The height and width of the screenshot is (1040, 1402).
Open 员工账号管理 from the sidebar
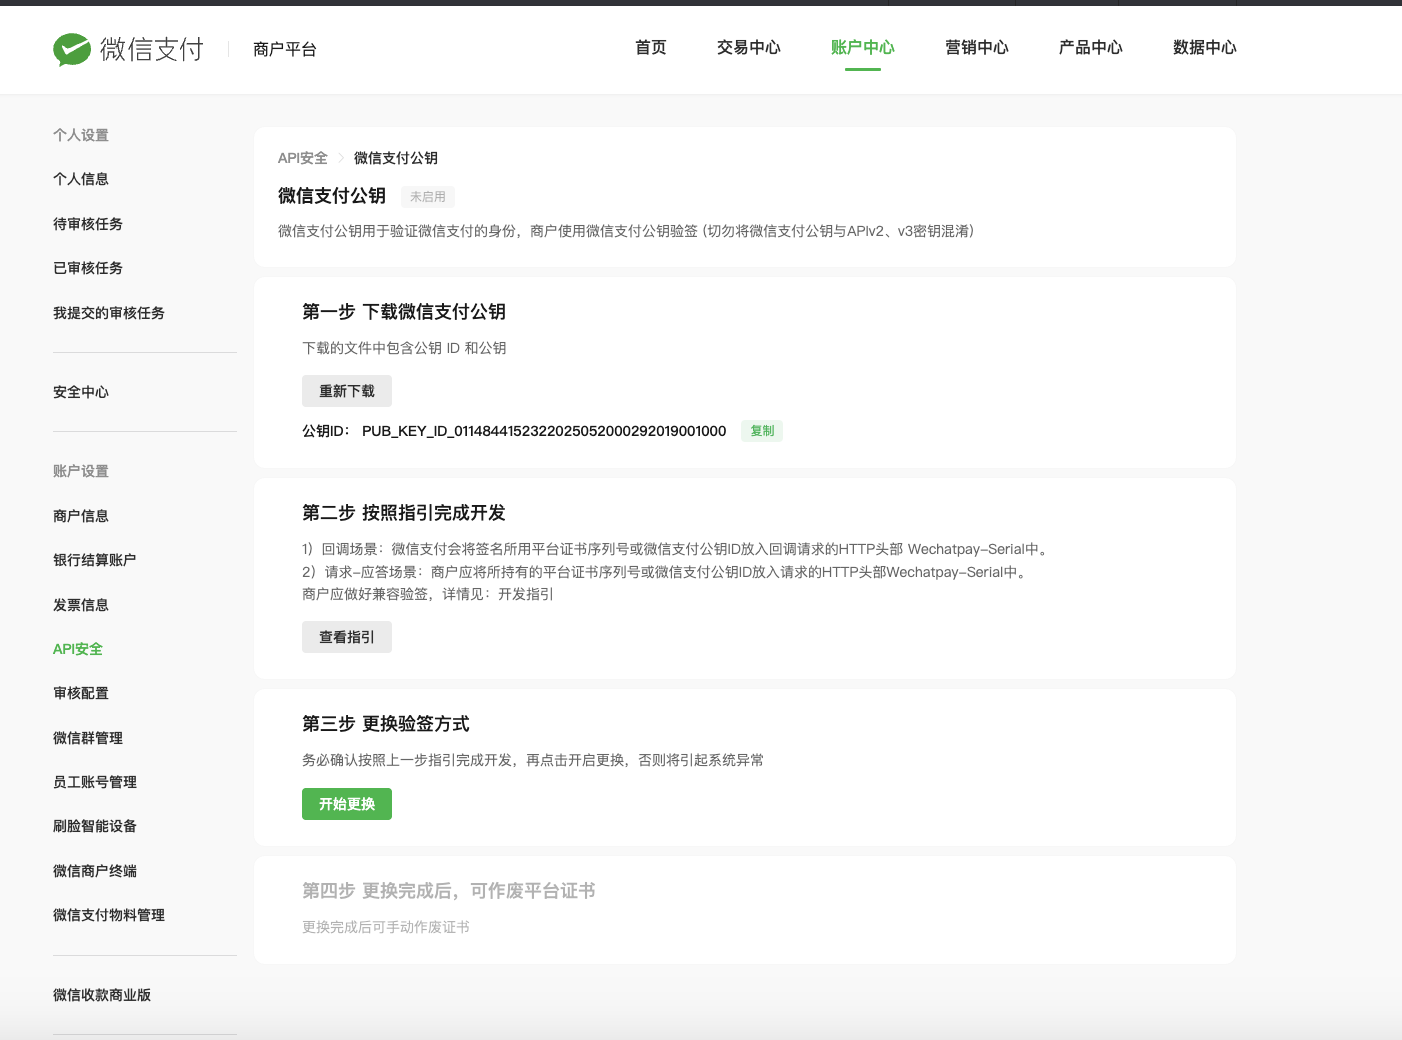[95, 782]
